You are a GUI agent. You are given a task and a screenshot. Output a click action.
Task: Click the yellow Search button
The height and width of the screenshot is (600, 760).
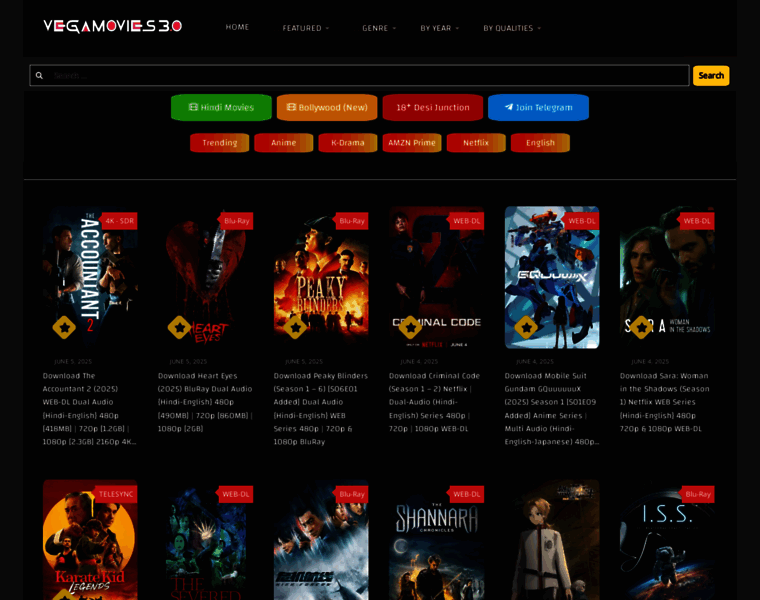711,76
